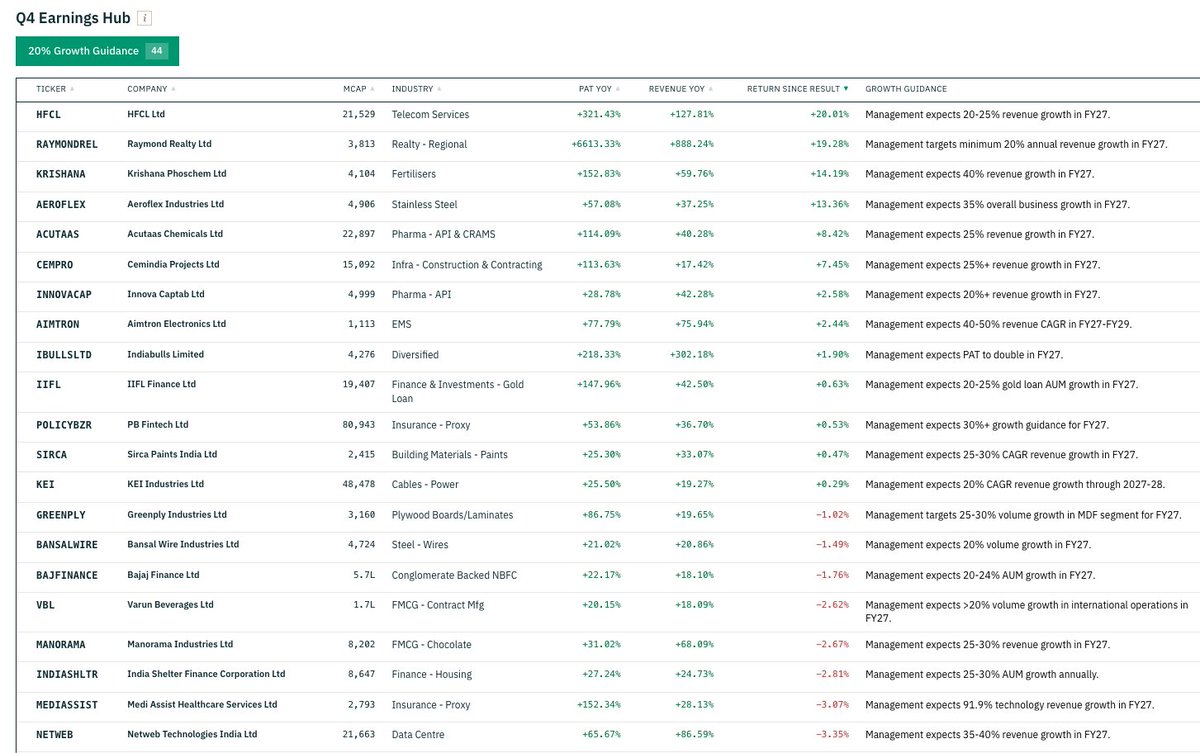Screen dimensions: 1200x753
Task: Click return value +20.01% for HFCL
Action: (x=829, y=115)
